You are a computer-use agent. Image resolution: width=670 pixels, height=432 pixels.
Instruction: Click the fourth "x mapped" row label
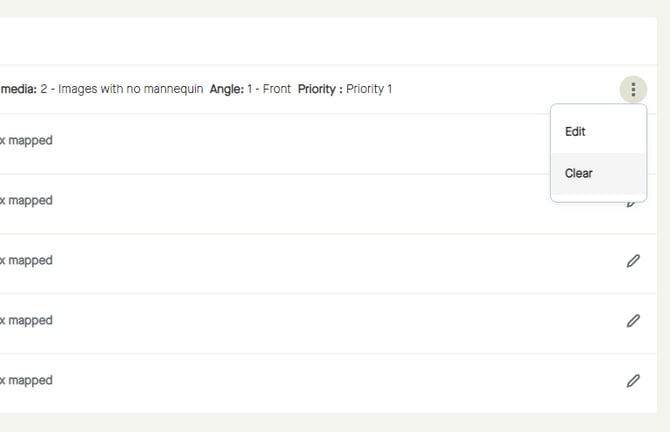click(26, 321)
